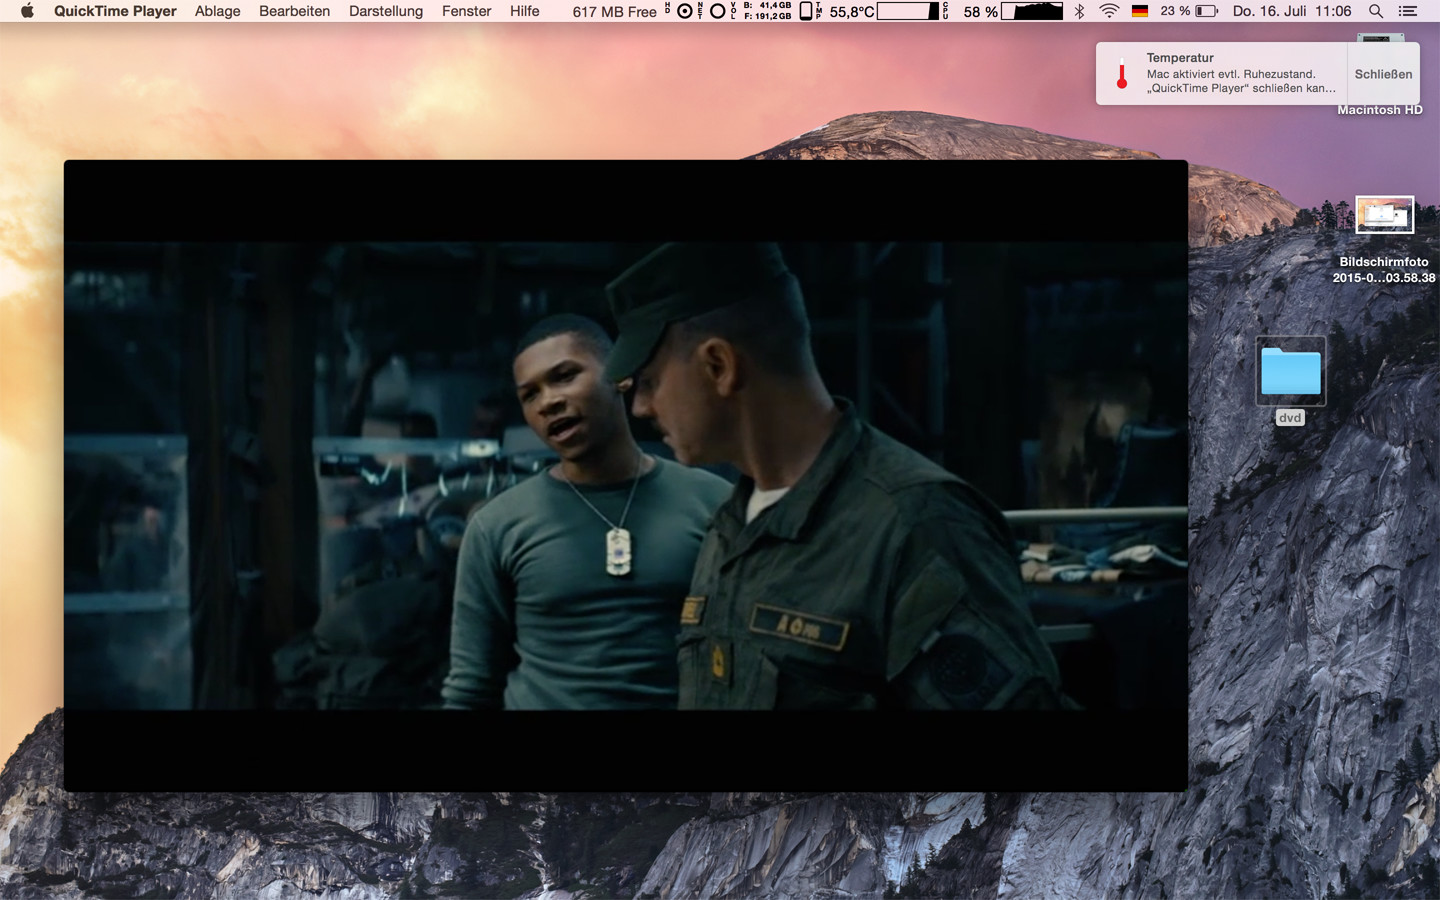1440x900 pixels.
Task: Click the thermometer icon in the Temperatur notification
Action: pyautogui.click(x=1122, y=74)
